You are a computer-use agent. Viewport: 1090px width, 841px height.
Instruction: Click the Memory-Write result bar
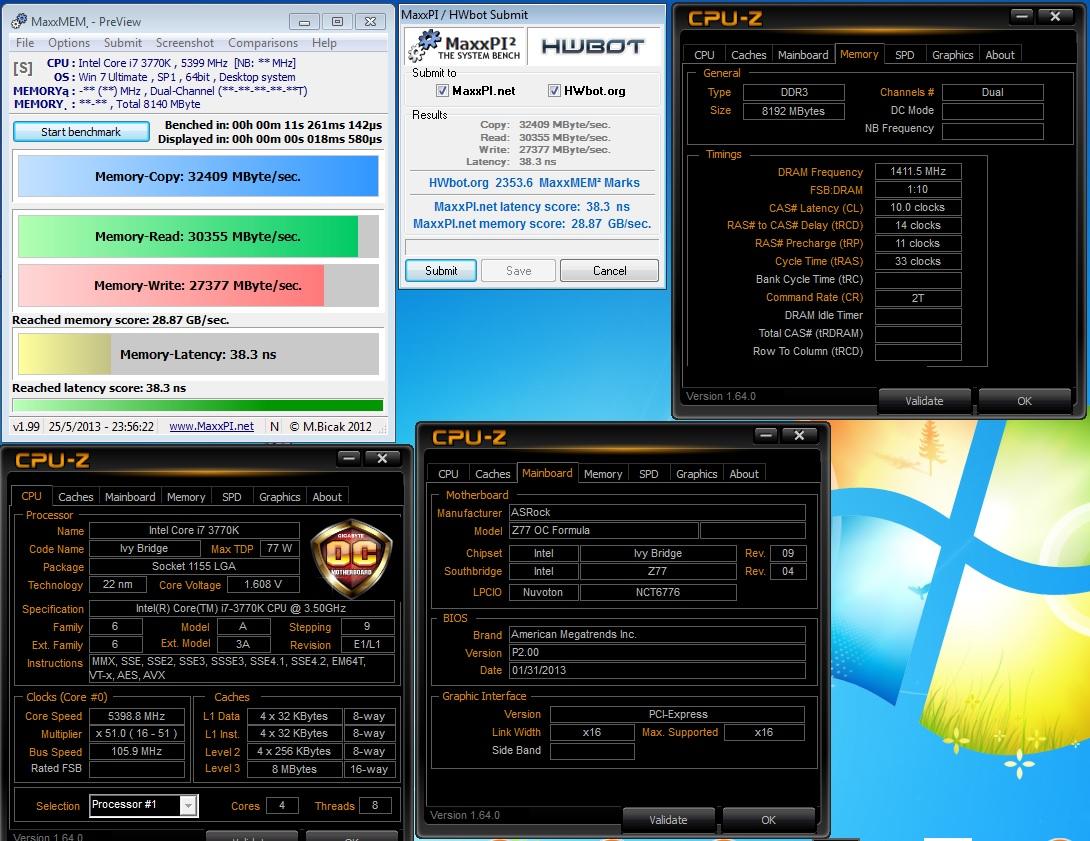[x=198, y=285]
